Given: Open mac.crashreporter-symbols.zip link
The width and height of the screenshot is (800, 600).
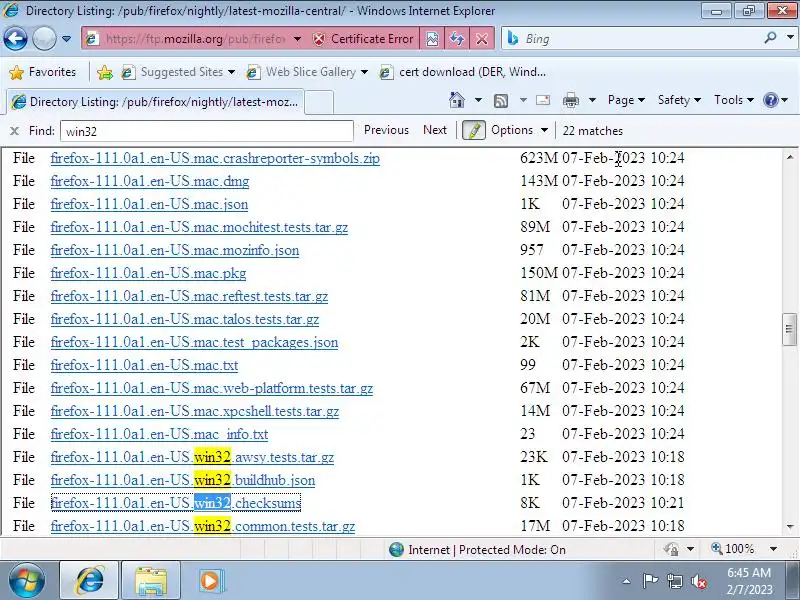Looking at the screenshot, I should pos(215,158).
